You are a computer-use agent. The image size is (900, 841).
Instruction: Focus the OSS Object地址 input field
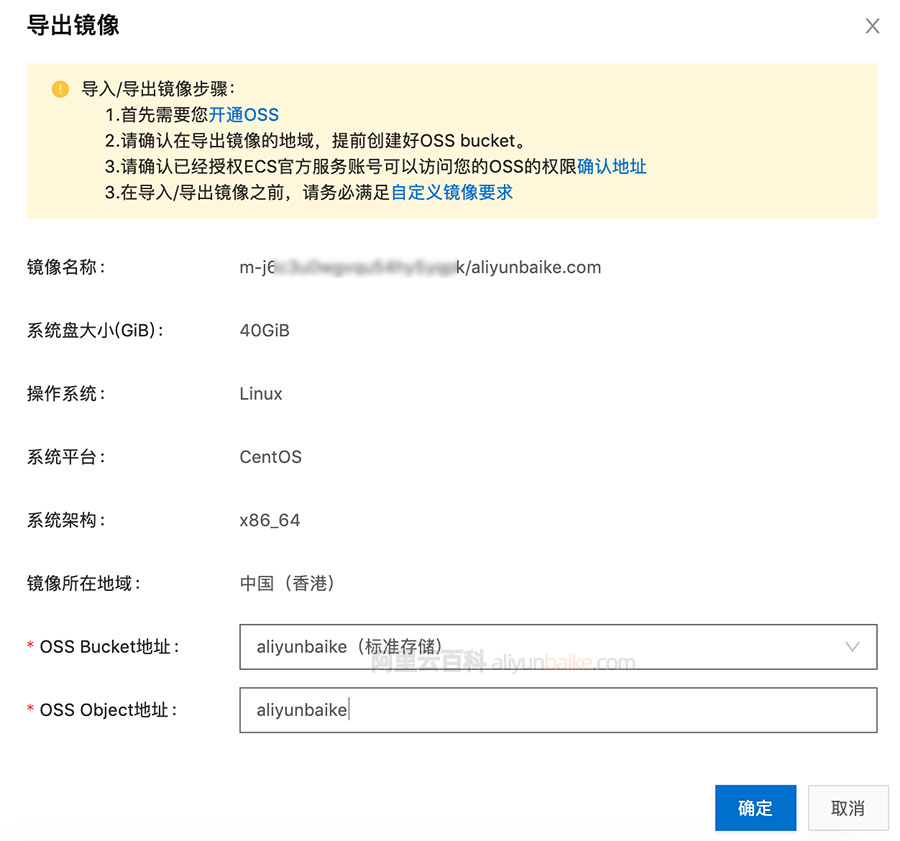click(x=558, y=710)
